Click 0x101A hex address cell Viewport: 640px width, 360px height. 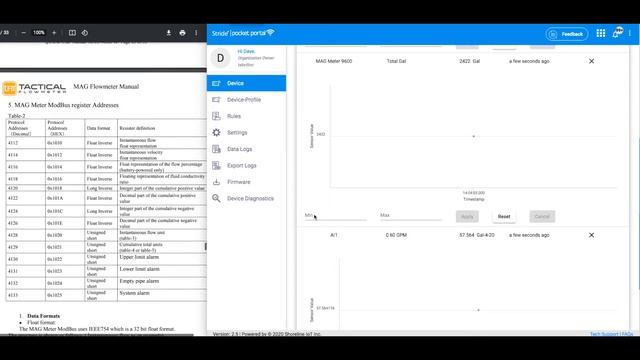pyautogui.click(x=65, y=198)
